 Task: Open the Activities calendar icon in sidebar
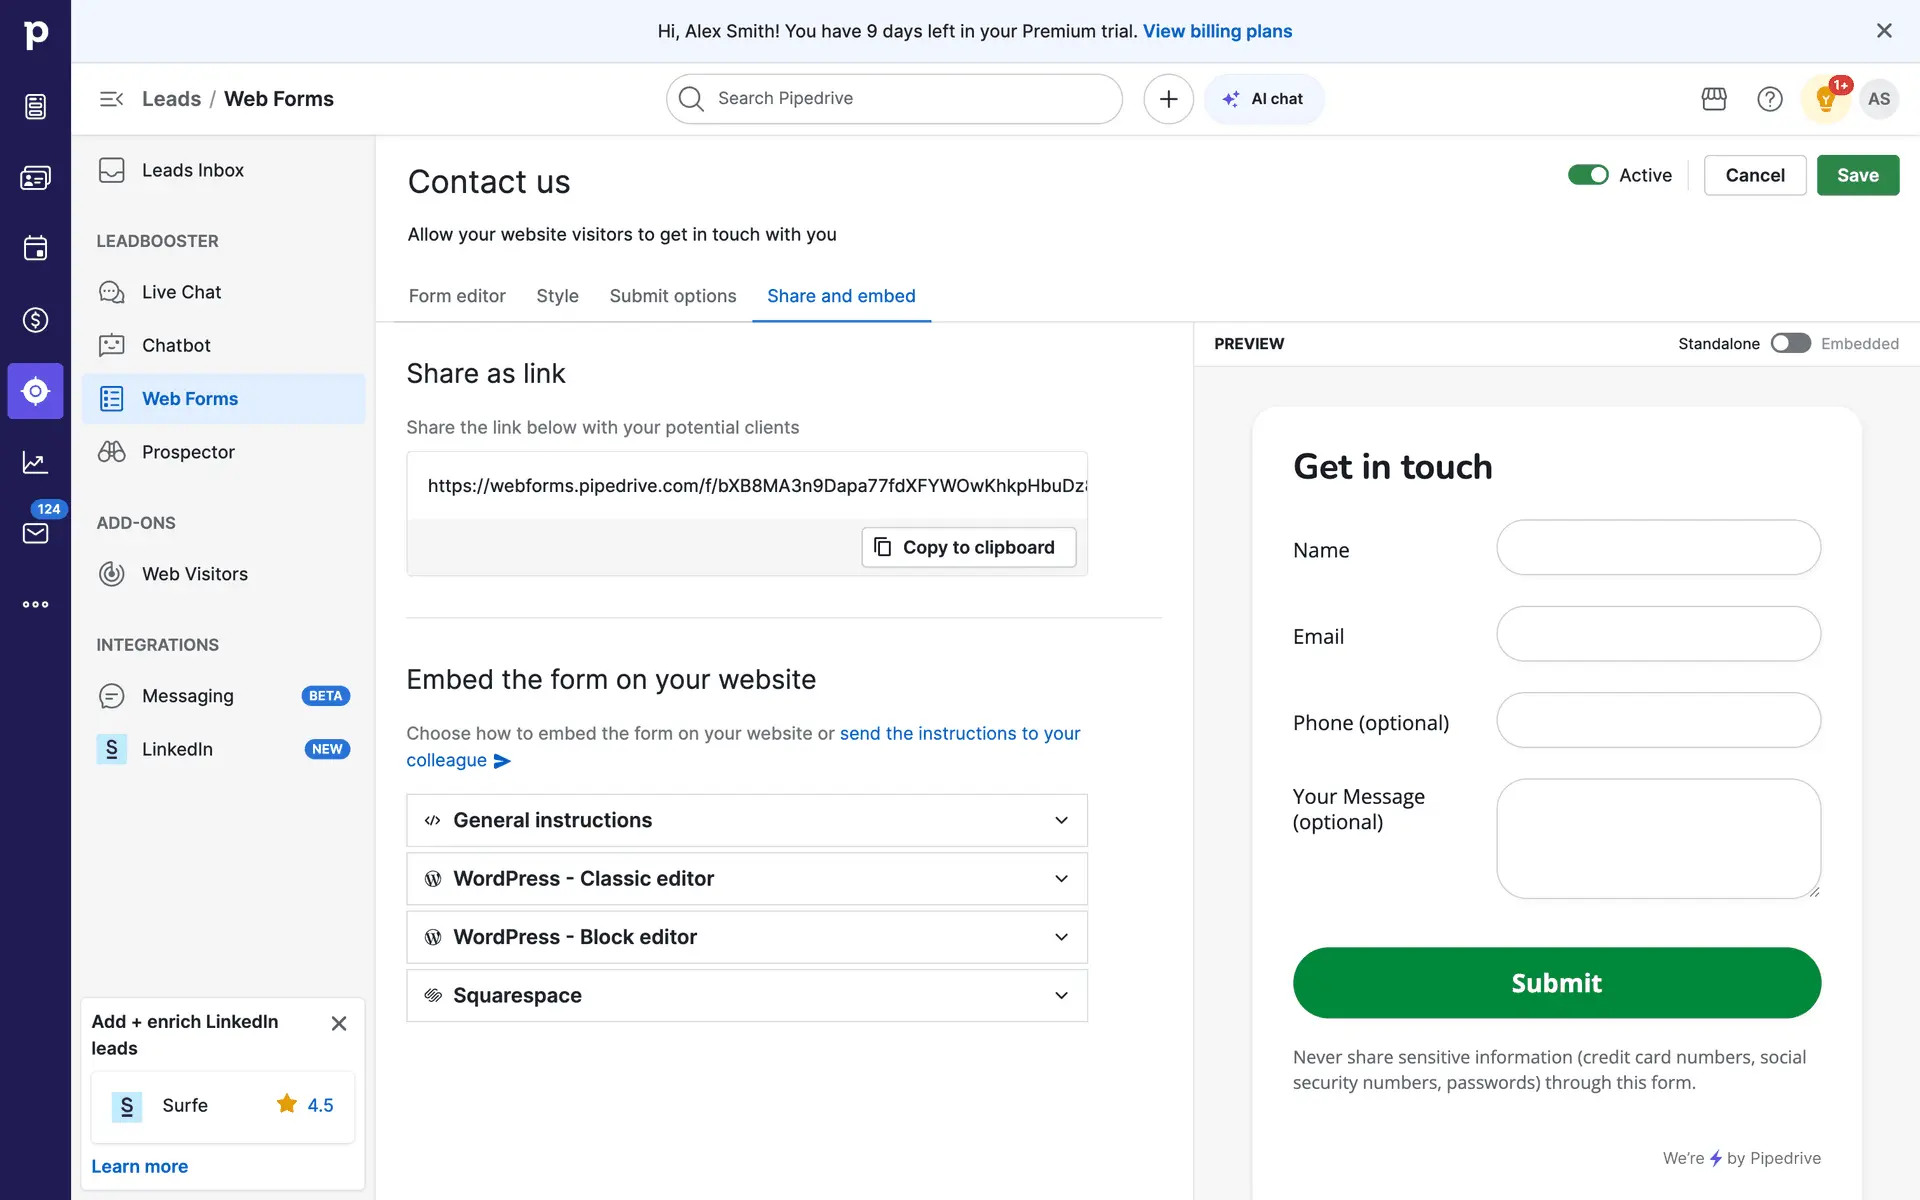click(35, 249)
